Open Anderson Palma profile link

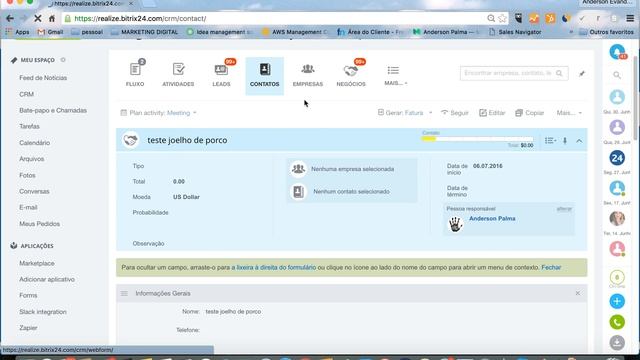tap(492, 218)
